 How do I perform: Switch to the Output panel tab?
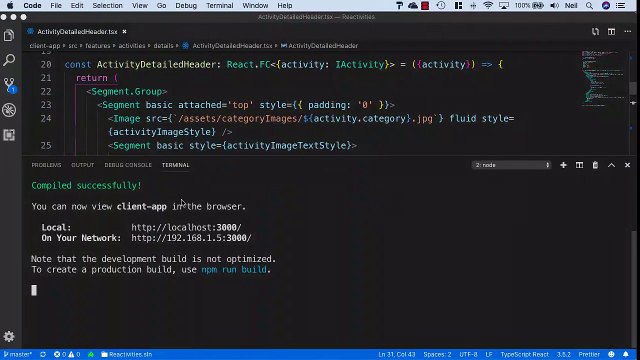tap(82, 165)
